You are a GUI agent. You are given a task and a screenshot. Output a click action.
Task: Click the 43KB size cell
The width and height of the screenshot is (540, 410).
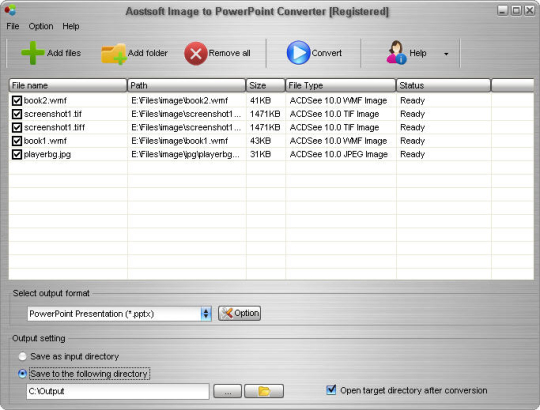[260, 141]
